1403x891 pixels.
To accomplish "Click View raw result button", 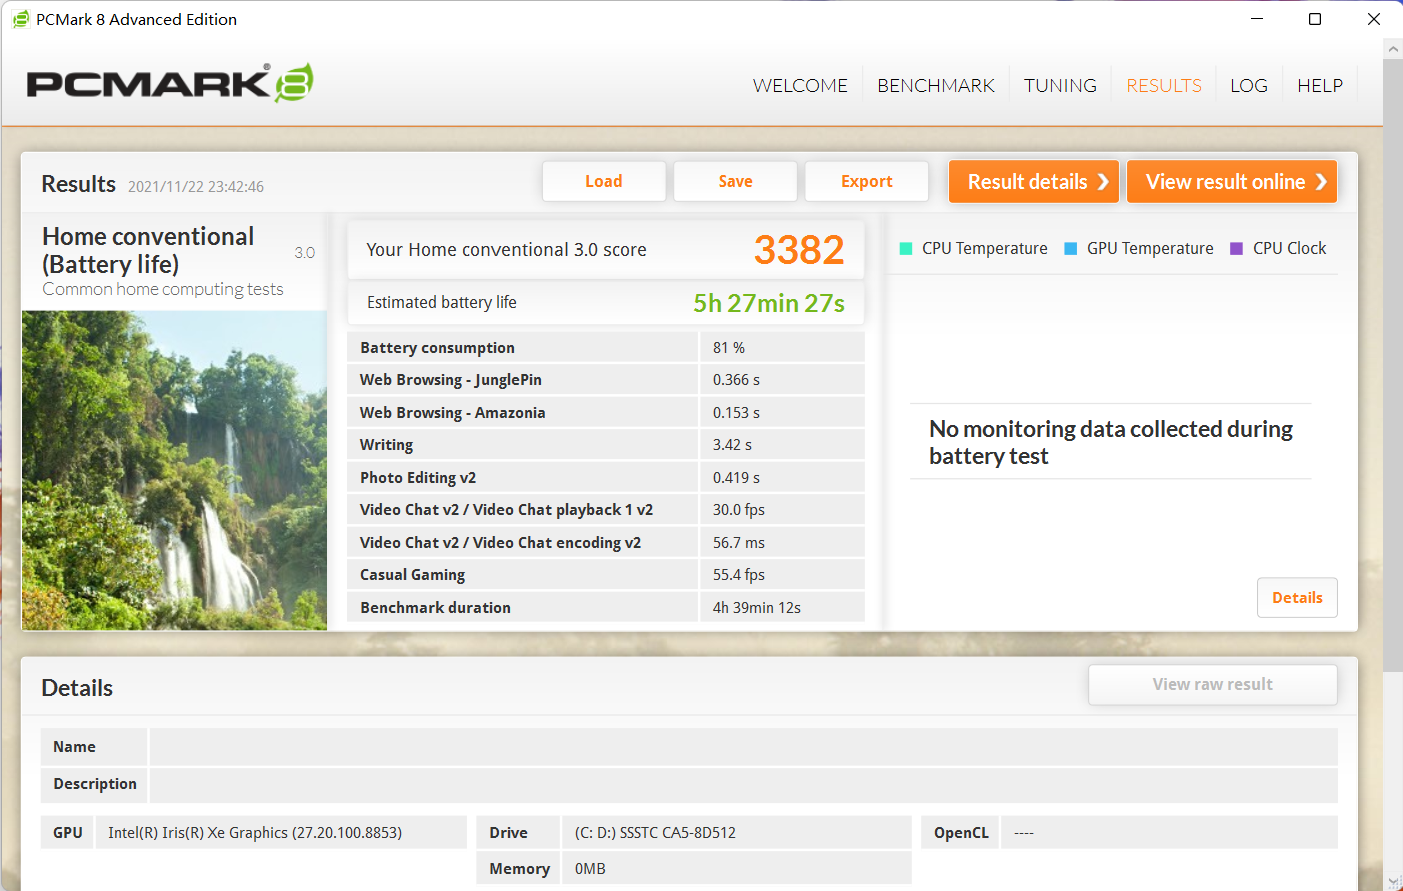I will (x=1213, y=685).
